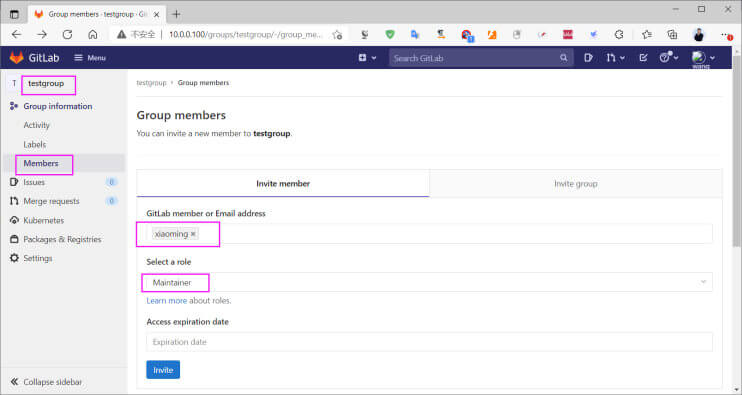
Task: Open the Menu hamburger button
Action: pyautogui.click(x=90, y=58)
